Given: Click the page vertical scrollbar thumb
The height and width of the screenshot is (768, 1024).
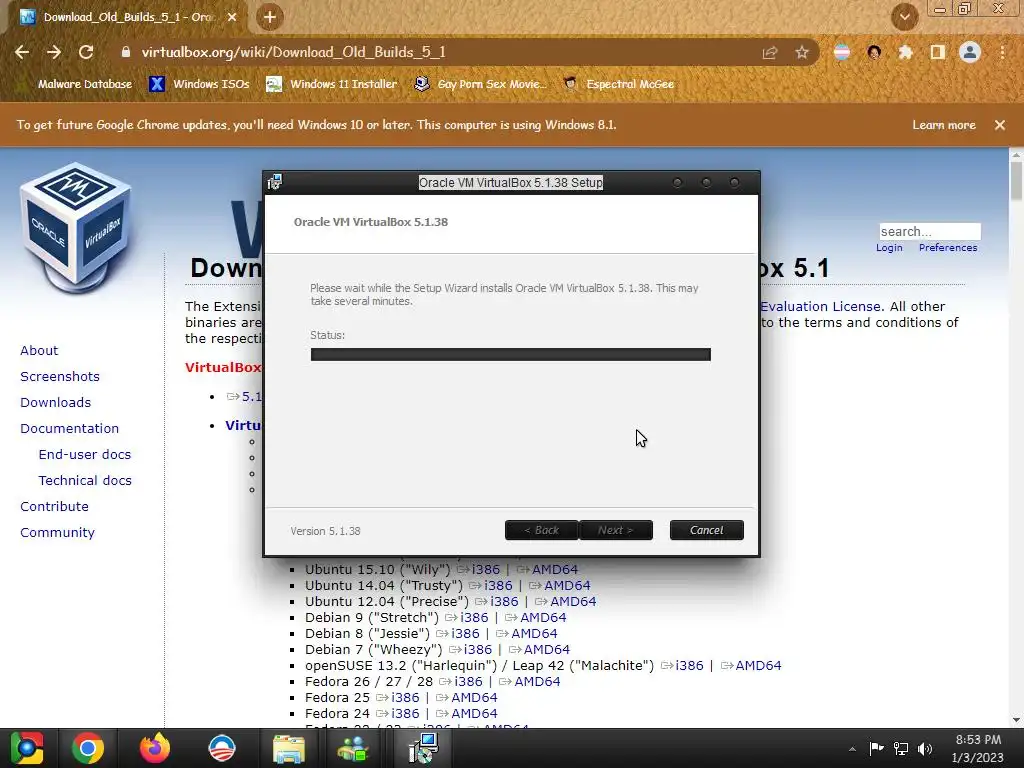Looking at the screenshot, I should point(1016,180).
